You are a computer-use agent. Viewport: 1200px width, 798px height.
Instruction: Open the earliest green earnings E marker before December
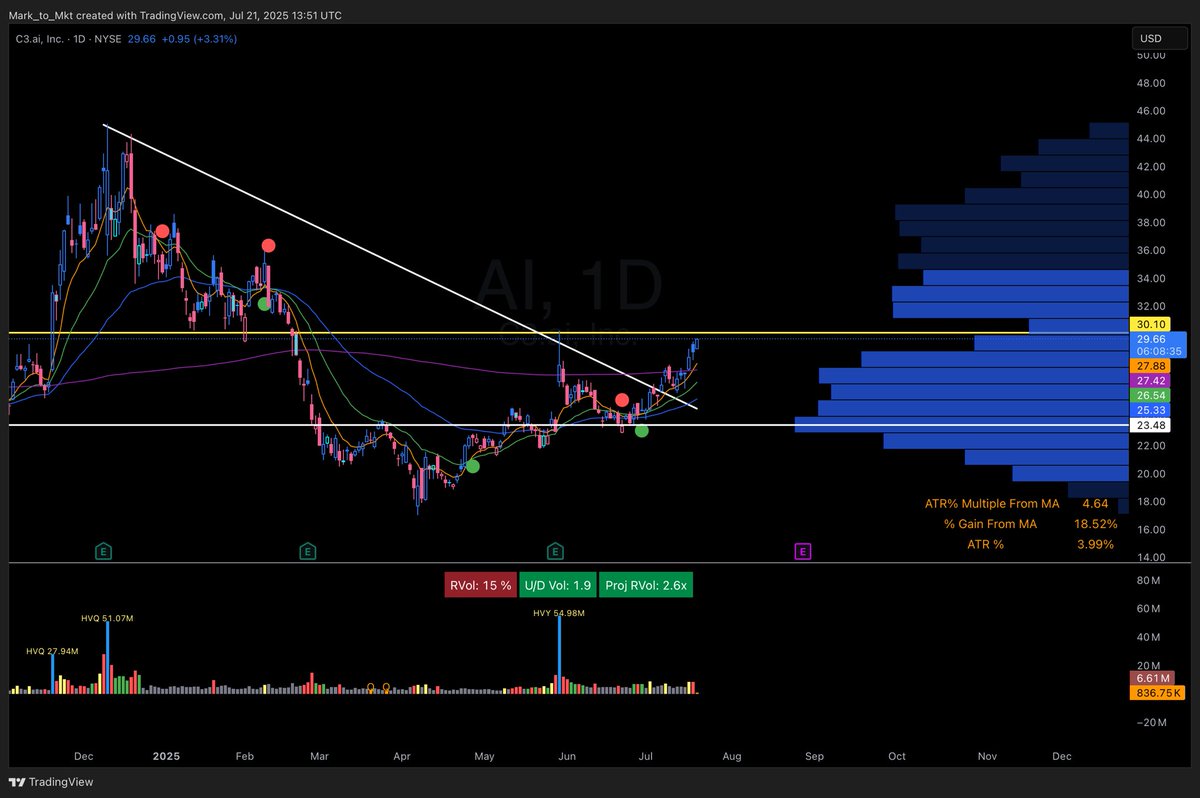click(102, 551)
